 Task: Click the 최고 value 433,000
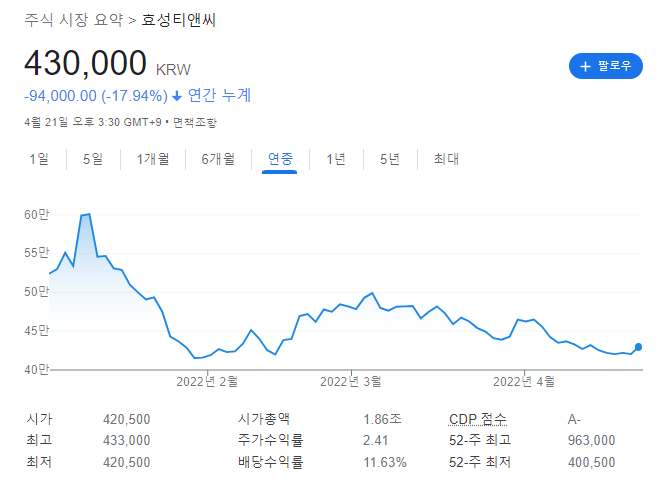point(127,440)
